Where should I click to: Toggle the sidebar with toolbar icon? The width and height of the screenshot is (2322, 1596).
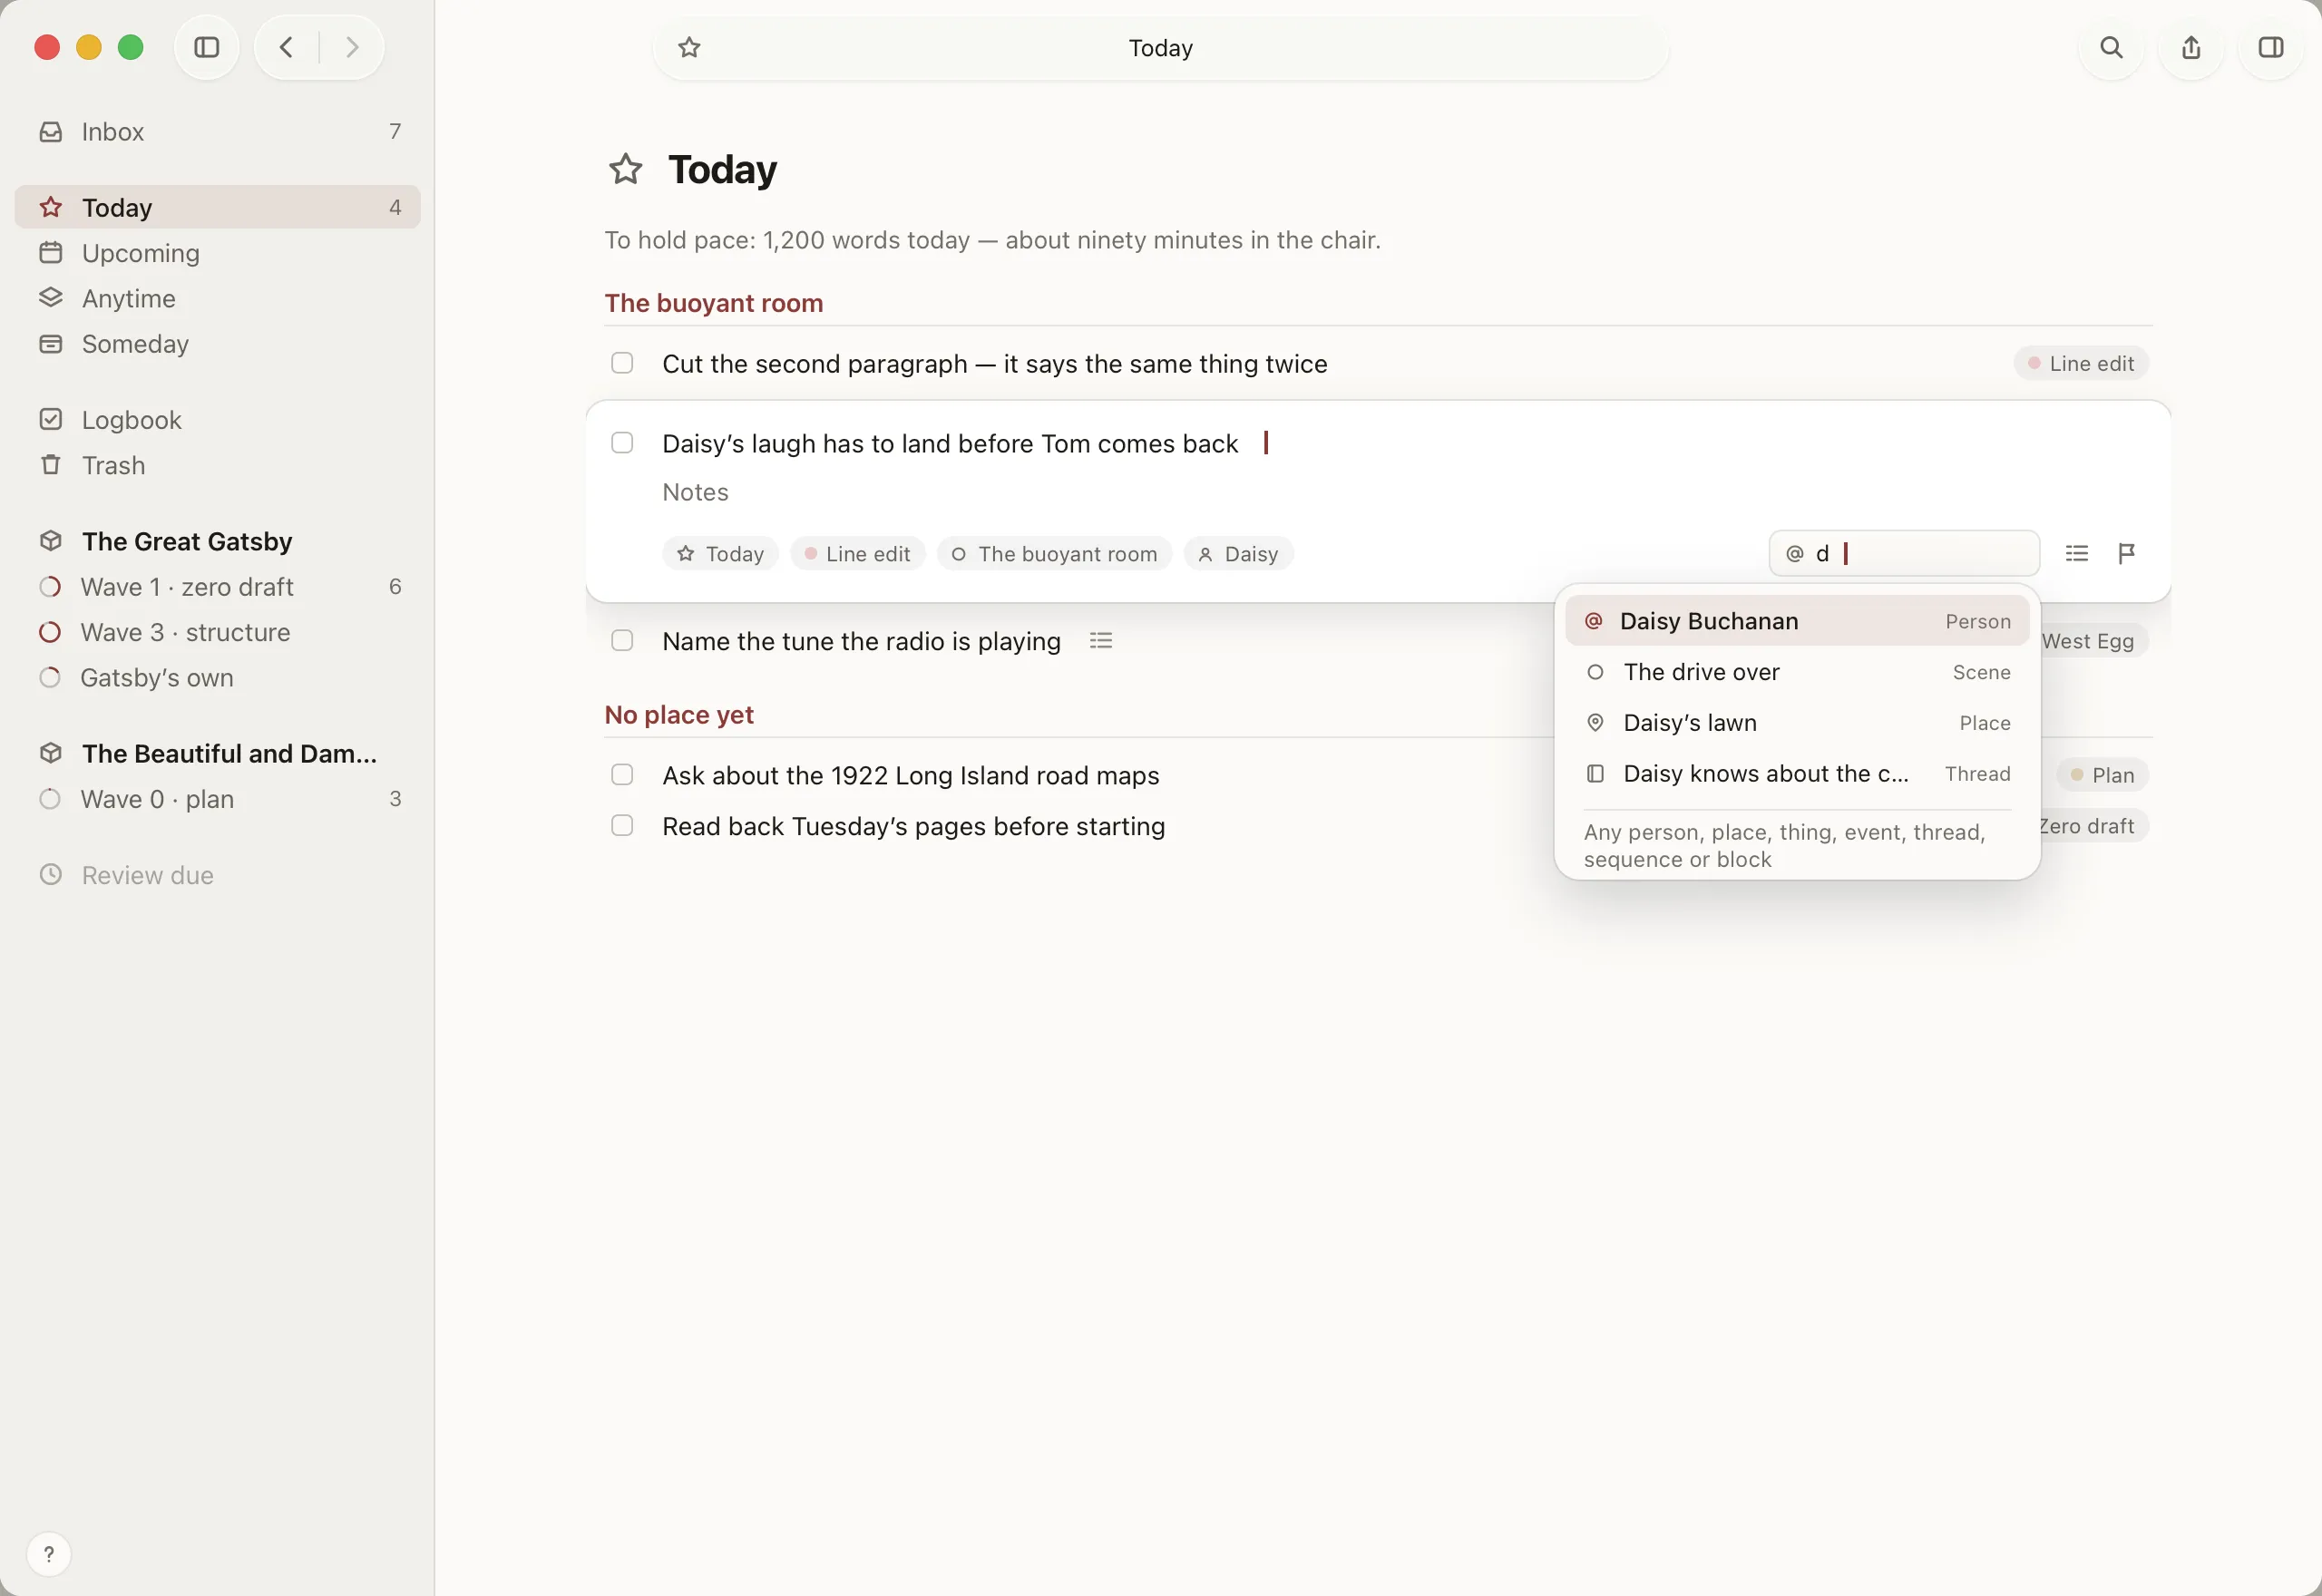[207, 47]
